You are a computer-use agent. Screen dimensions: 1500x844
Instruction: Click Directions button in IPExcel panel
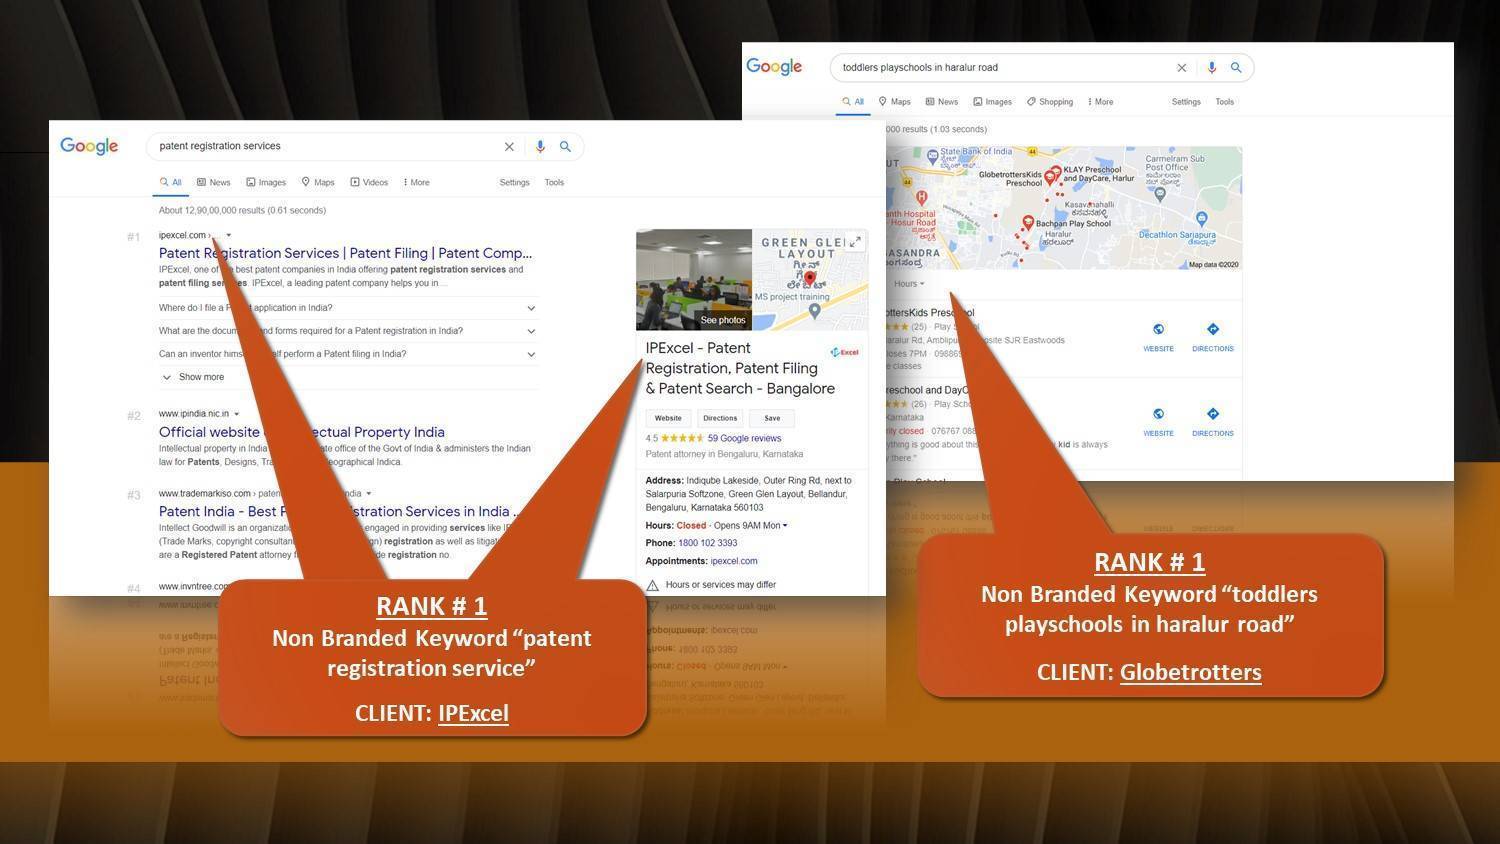click(720, 418)
